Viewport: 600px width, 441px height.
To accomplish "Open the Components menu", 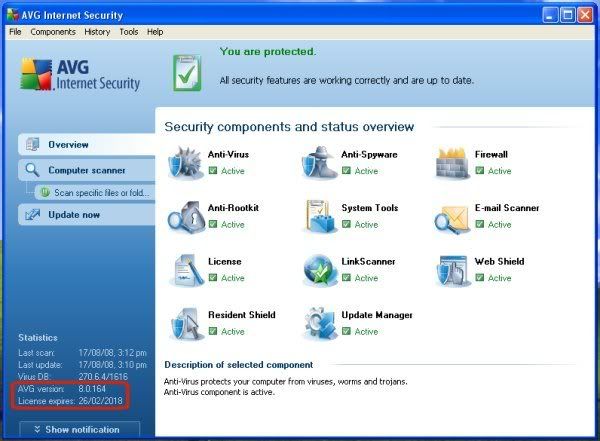I will pyautogui.click(x=53, y=32).
